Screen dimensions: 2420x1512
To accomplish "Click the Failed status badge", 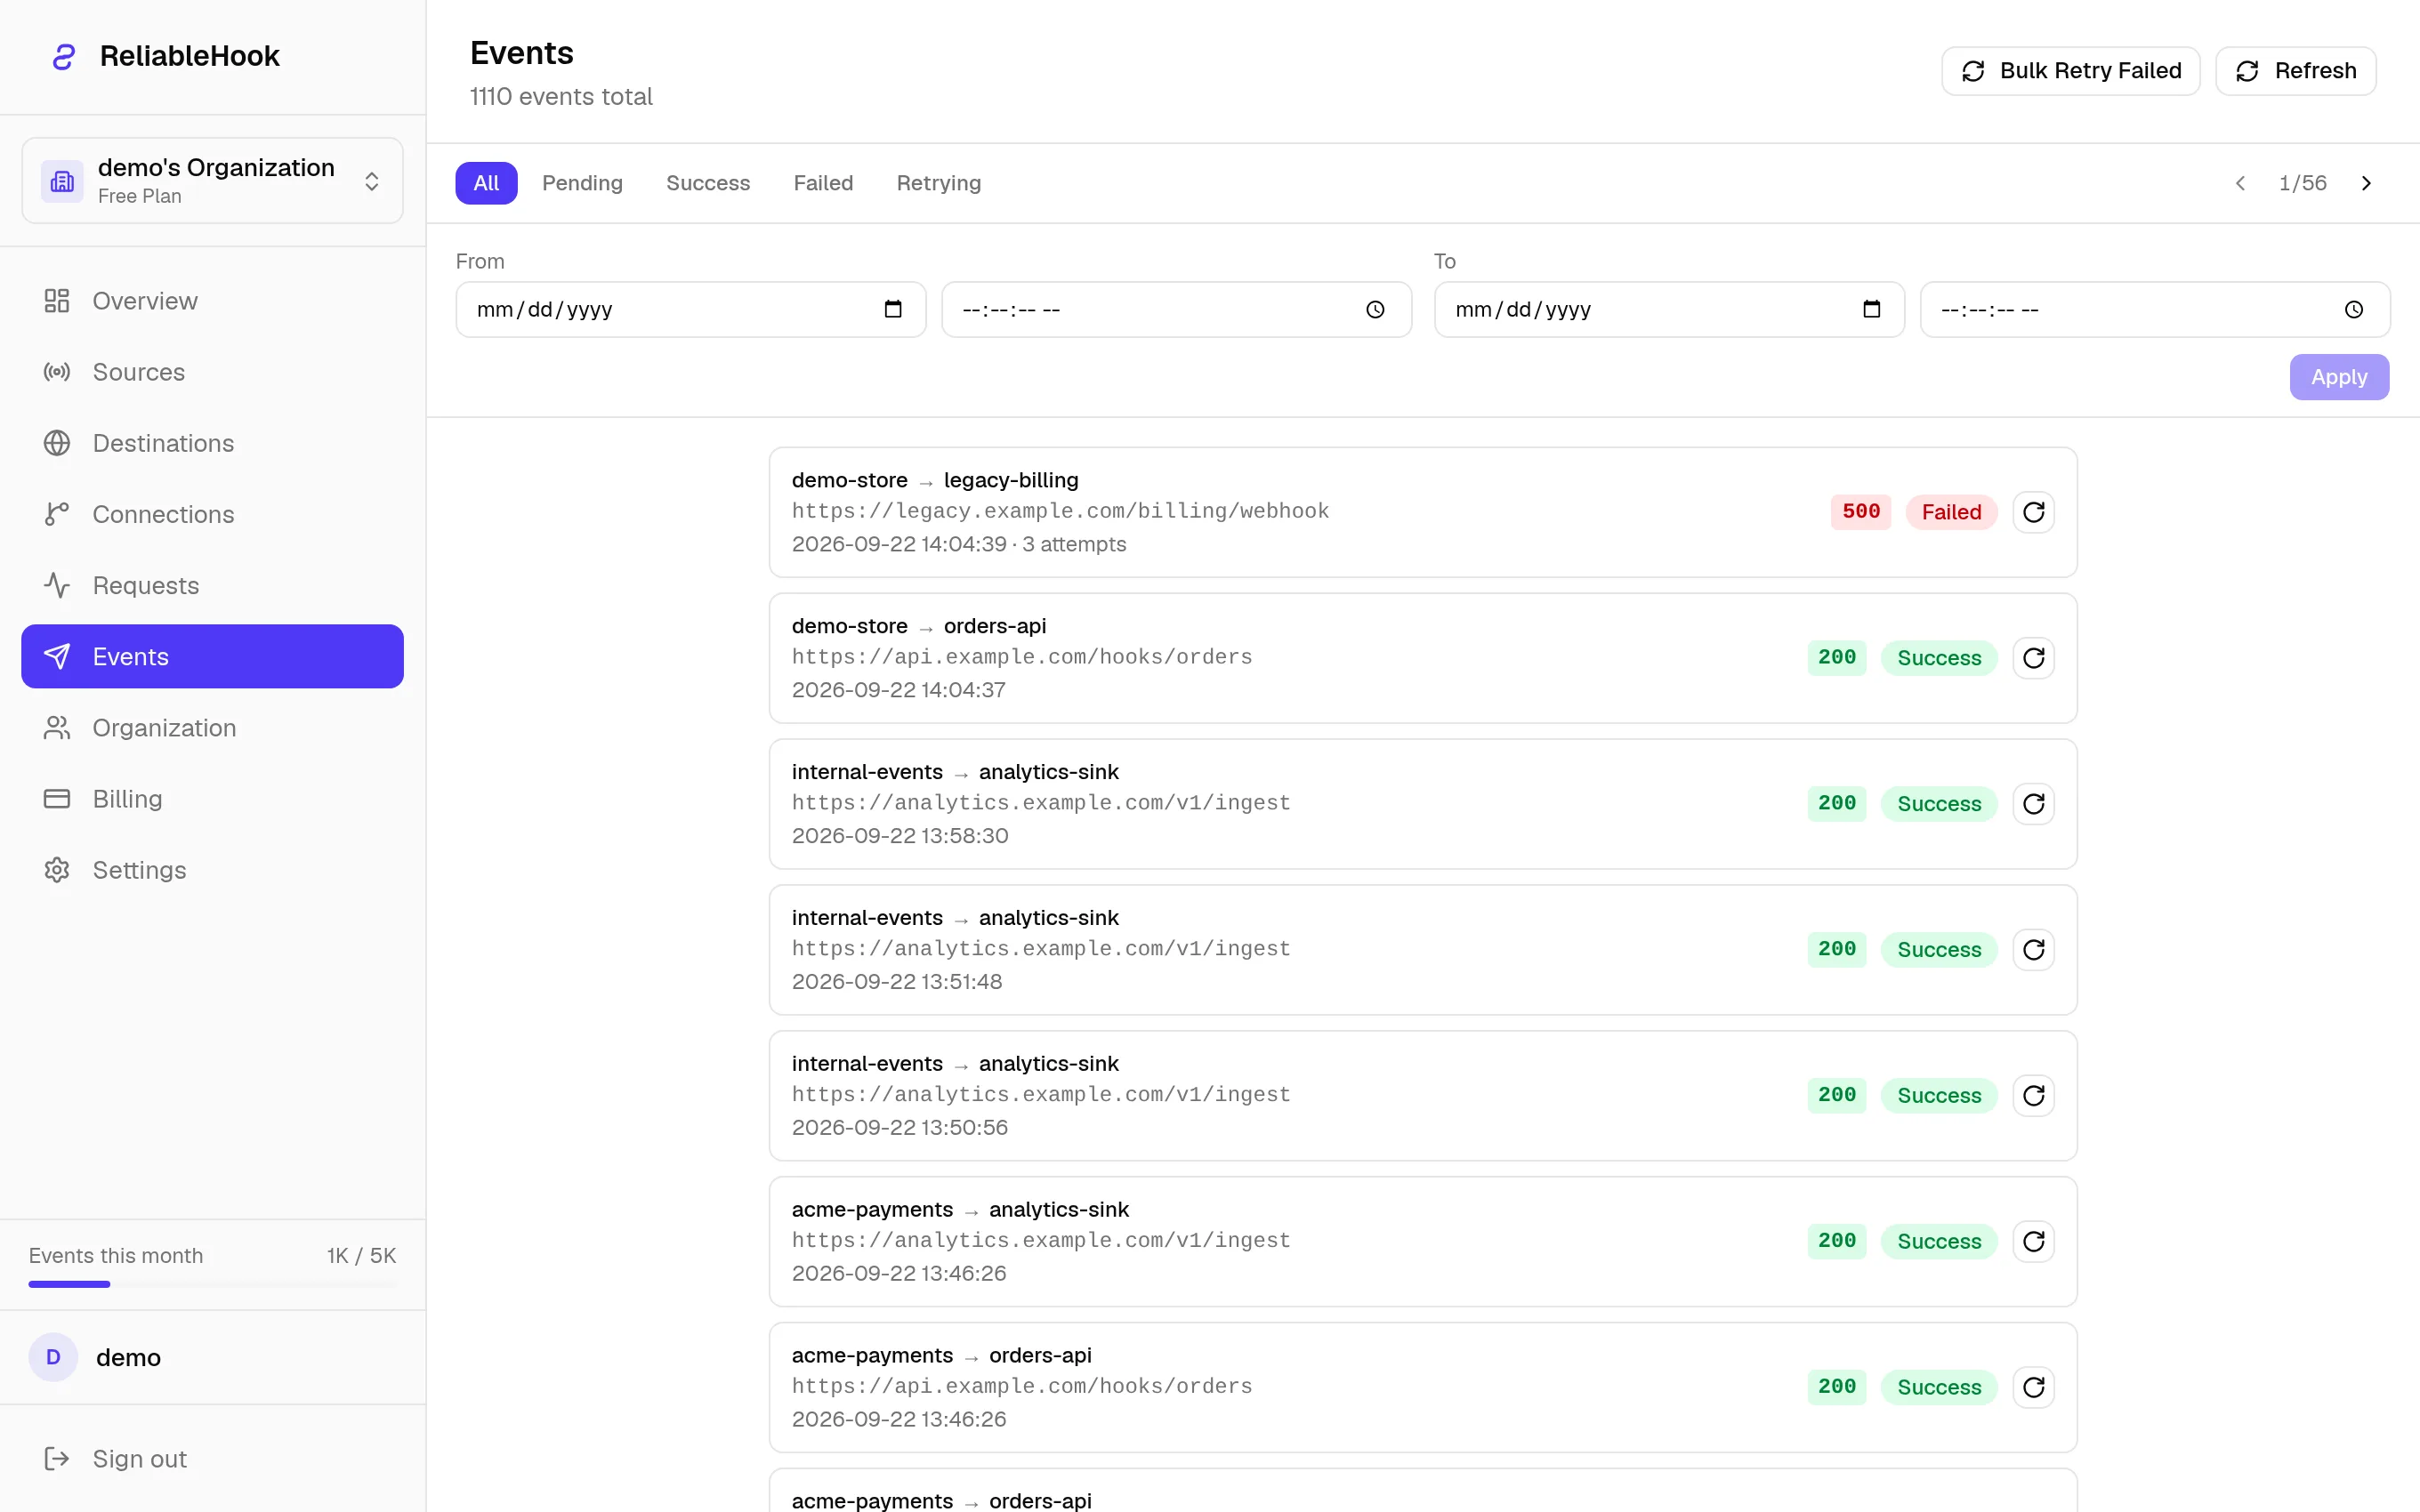I will tap(1950, 512).
